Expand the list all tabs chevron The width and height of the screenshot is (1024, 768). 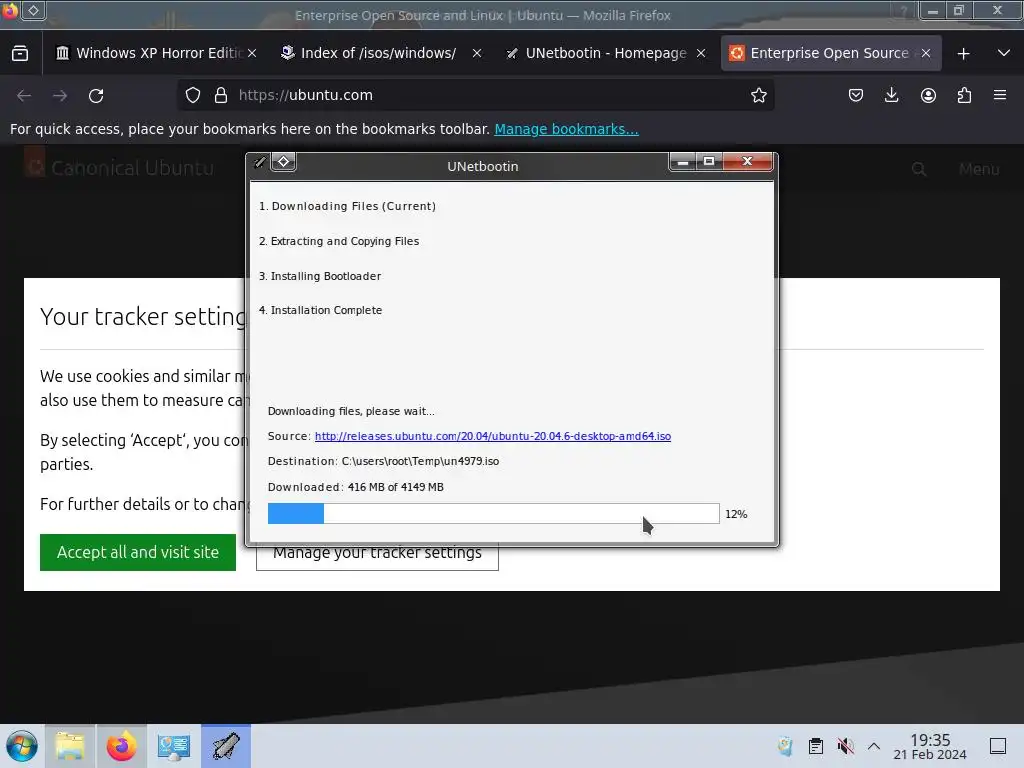[x=1004, y=53]
